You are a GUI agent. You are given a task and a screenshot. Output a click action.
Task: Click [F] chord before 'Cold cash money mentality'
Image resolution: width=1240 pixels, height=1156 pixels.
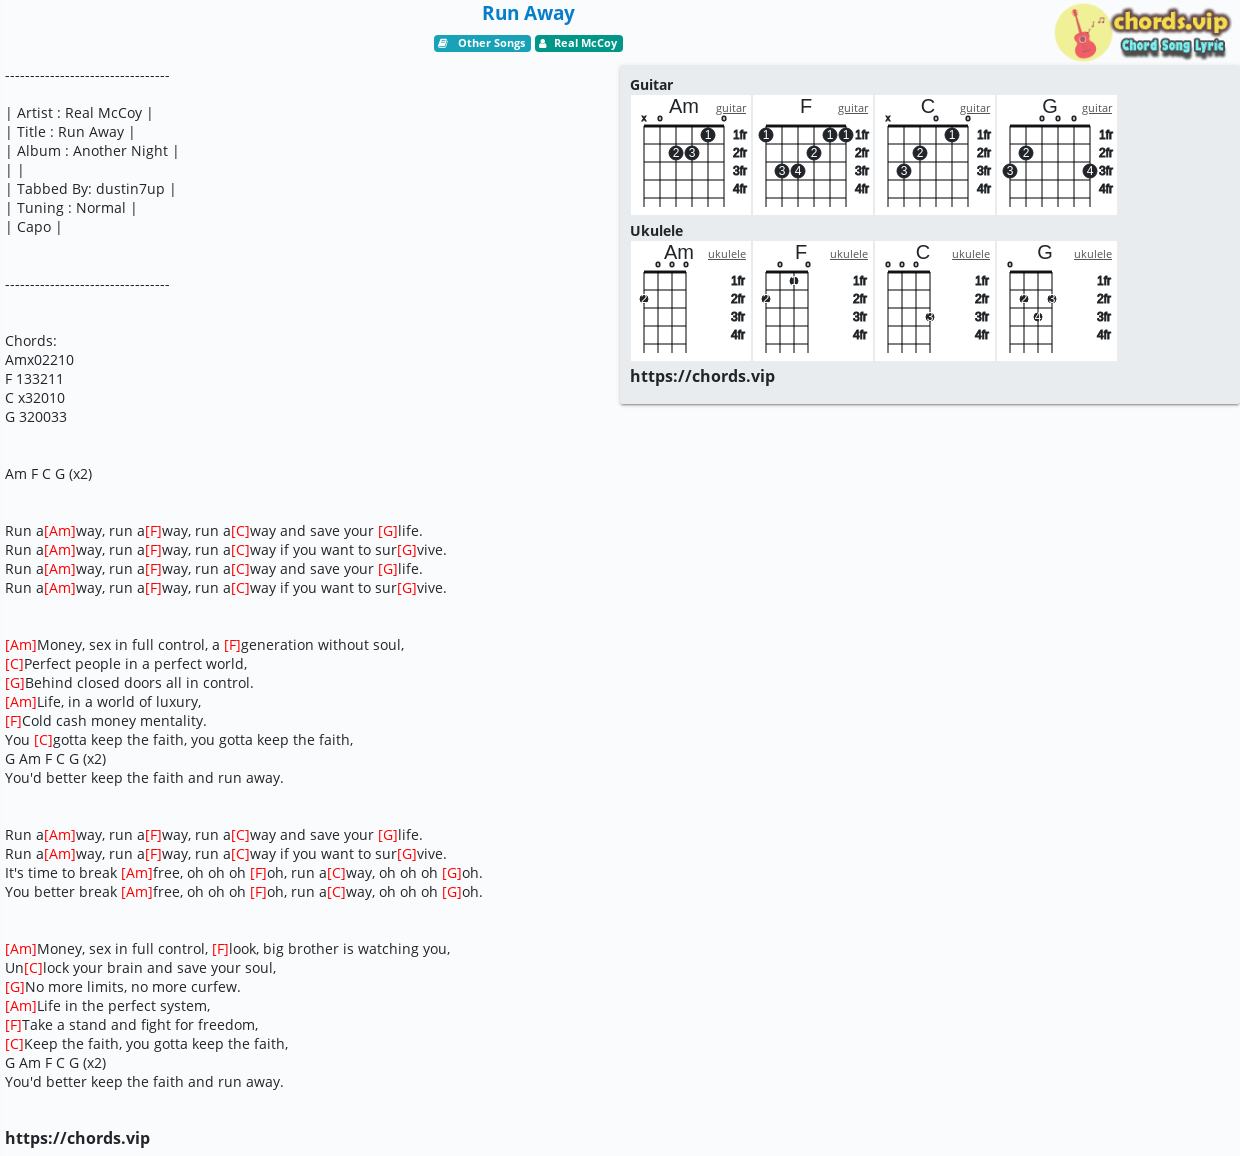coord(13,721)
